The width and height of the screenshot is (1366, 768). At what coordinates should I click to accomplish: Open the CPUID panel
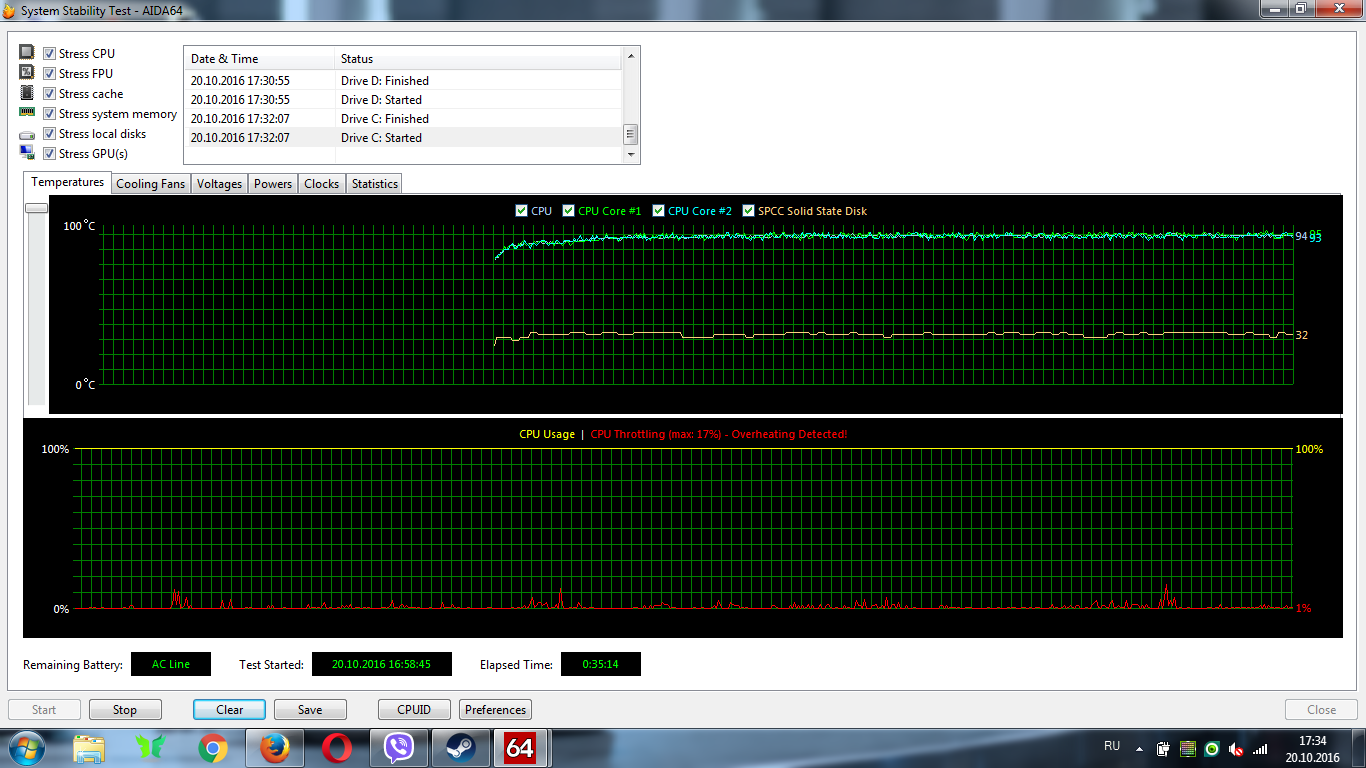click(414, 710)
